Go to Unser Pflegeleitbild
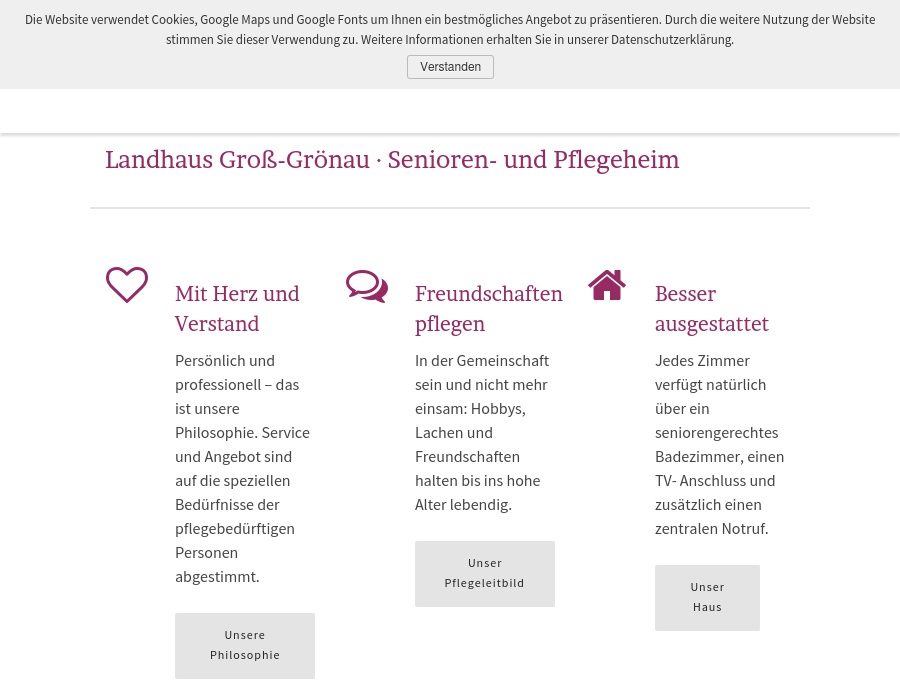This screenshot has width=900, height=700. click(x=485, y=573)
